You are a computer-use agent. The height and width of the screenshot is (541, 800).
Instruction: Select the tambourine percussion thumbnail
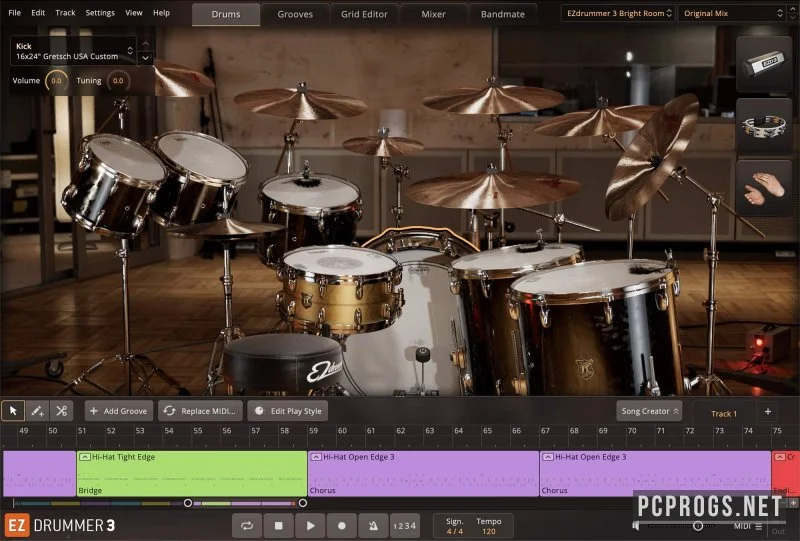click(x=764, y=127)
